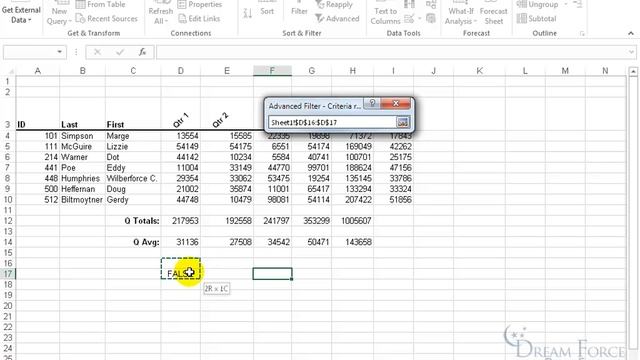
Task: Click the 'Biltmoytner' cell
Action: [82, 200]
